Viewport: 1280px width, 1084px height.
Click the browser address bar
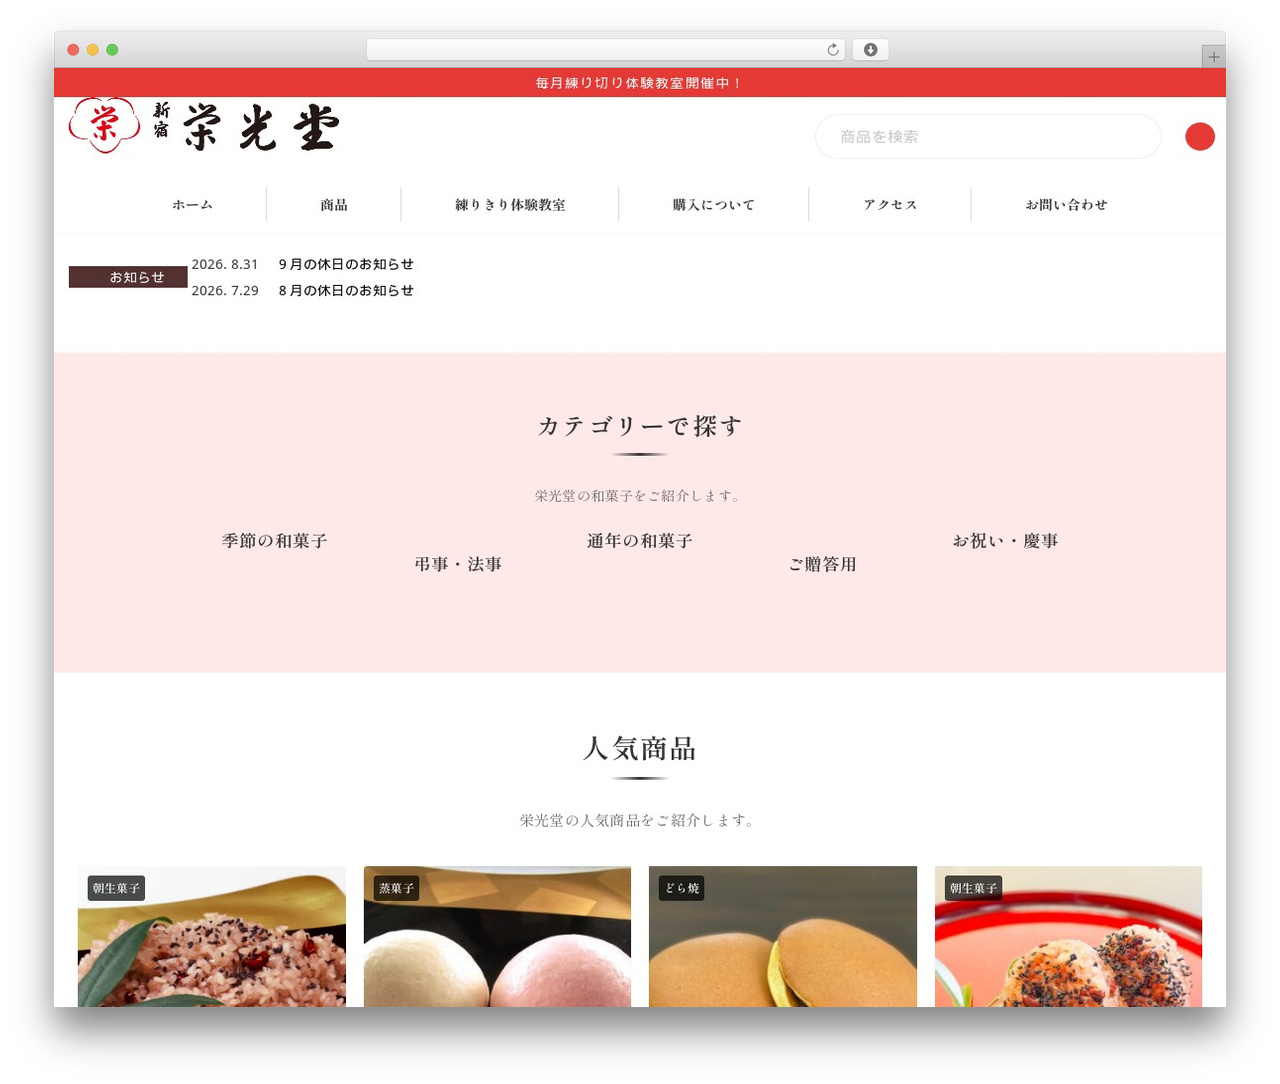pos(606,50)
